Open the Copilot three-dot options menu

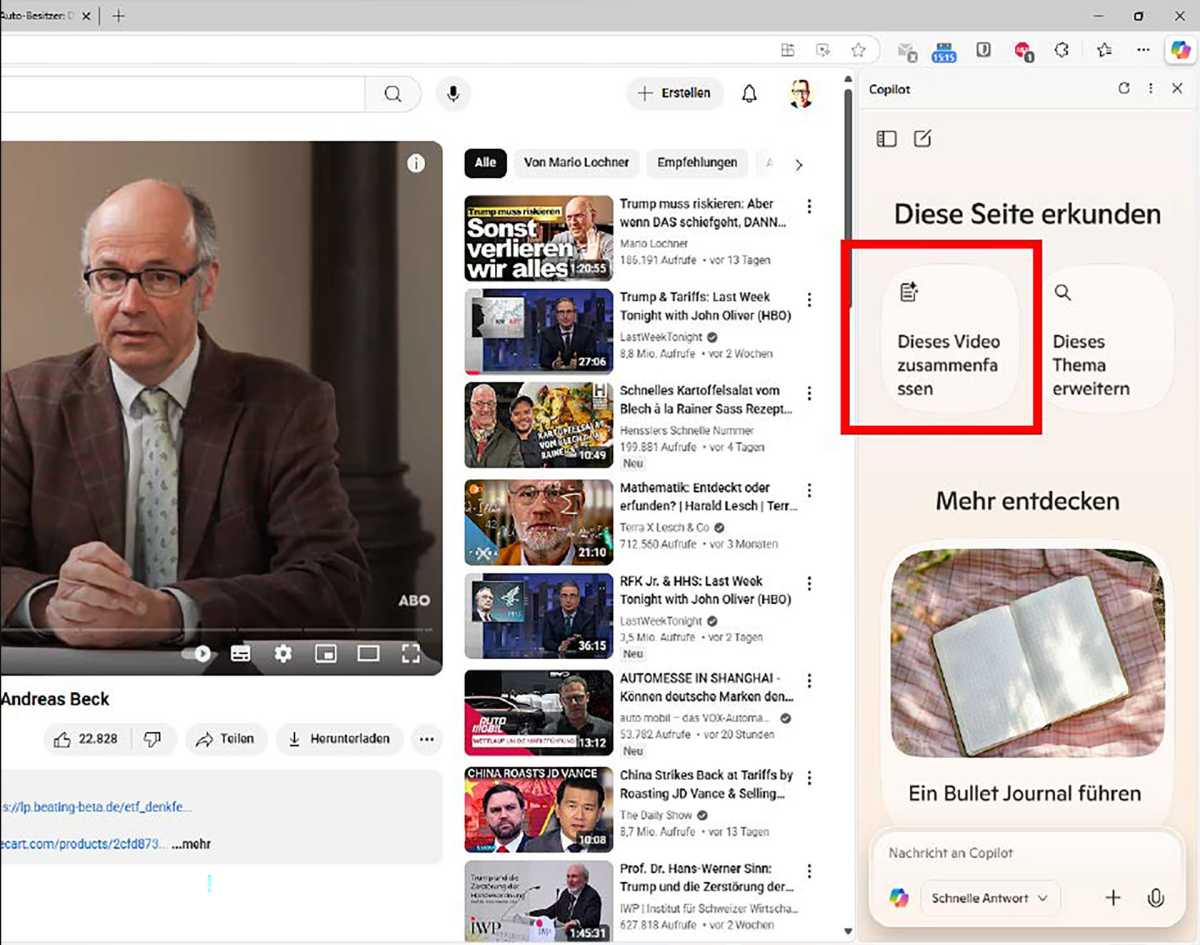1152,88
